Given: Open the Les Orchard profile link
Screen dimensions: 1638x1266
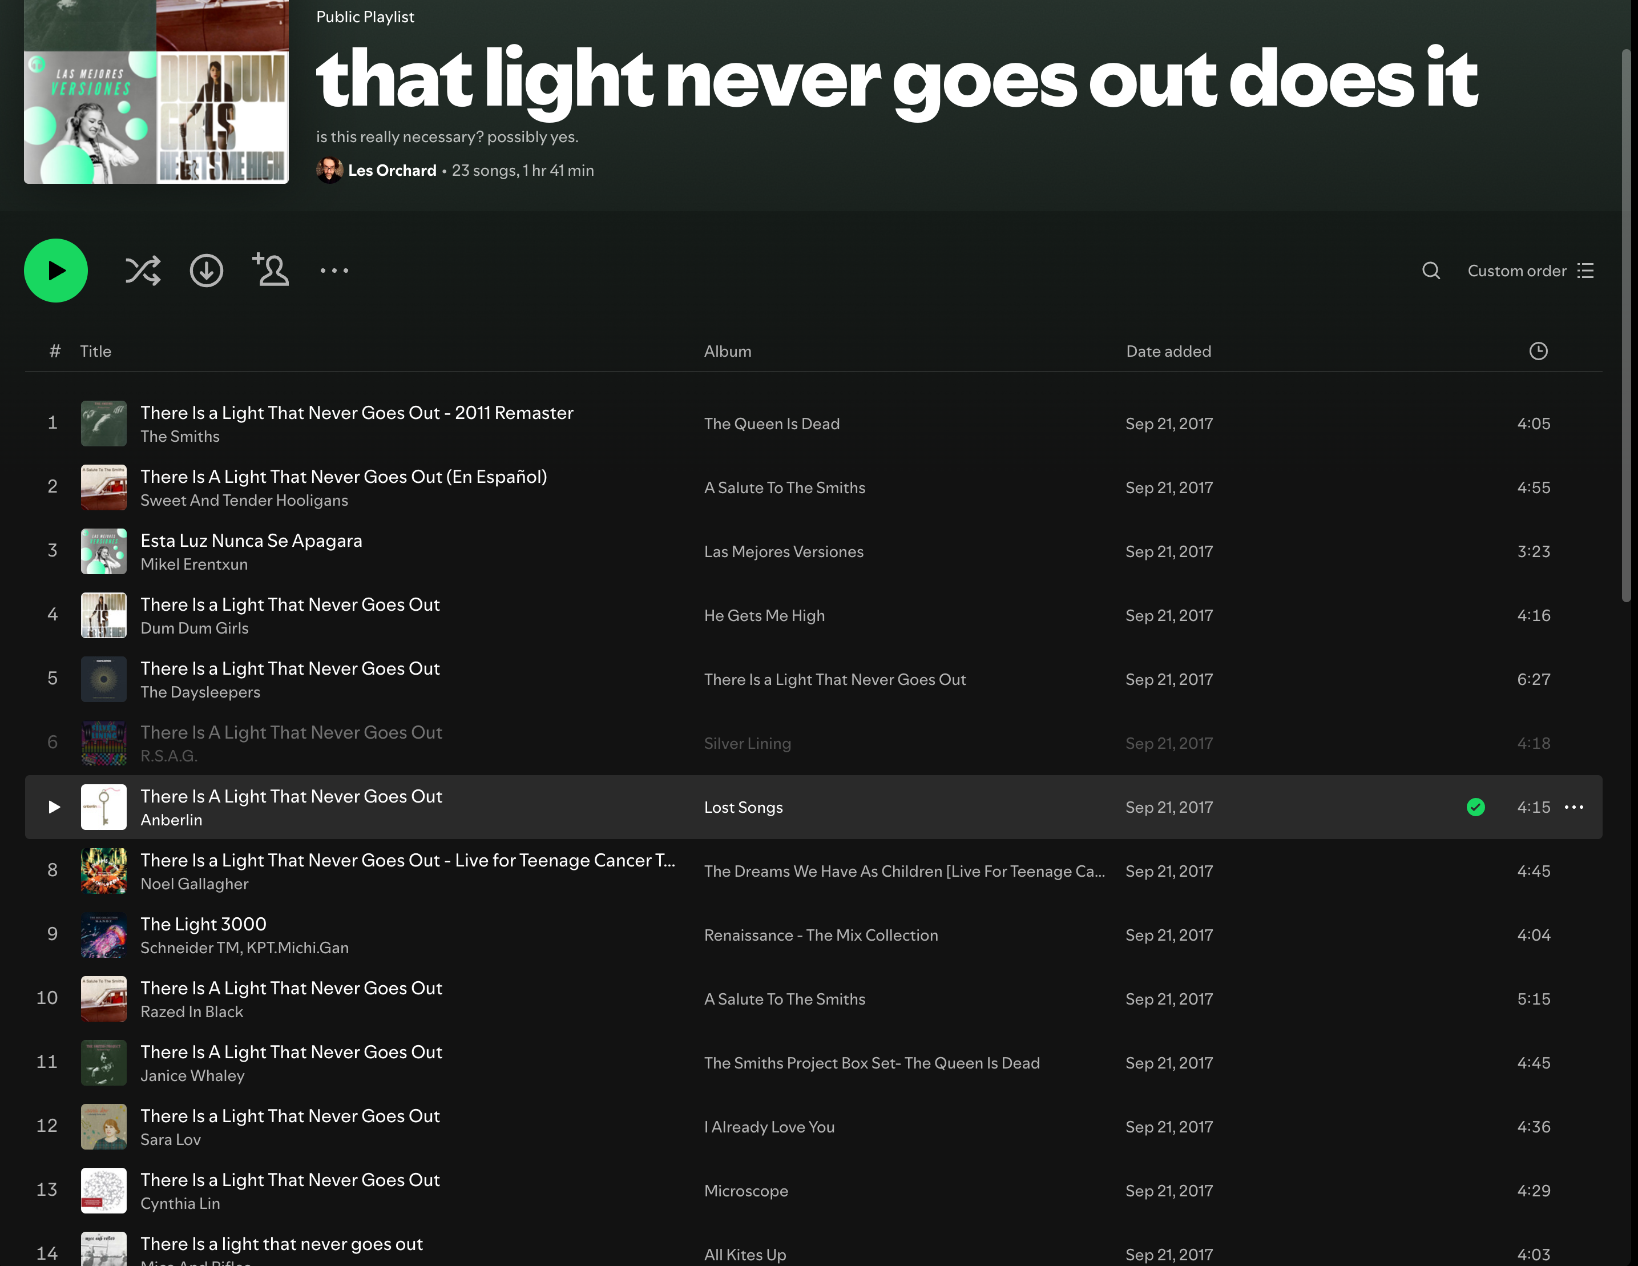Looking at the screenshot, I should click(392, 171).
